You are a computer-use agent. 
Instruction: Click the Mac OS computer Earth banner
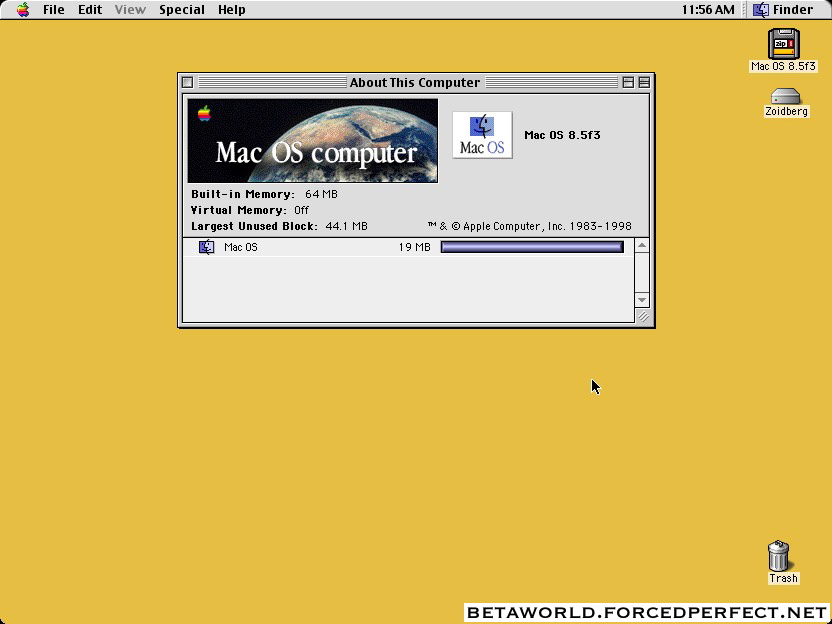click(x=313, y=141)
